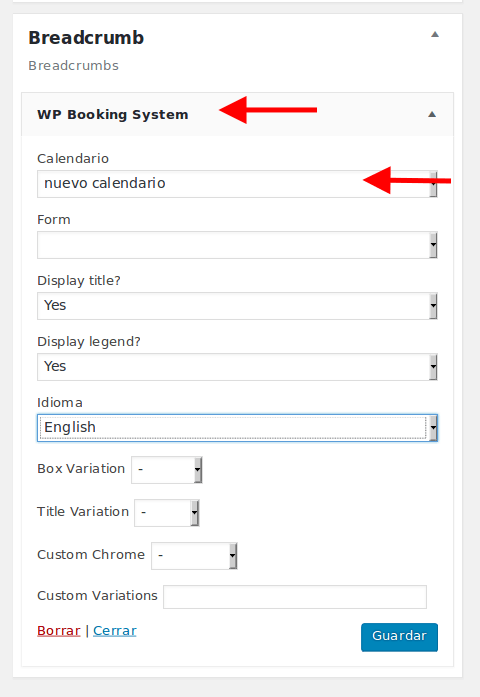Open the Custom Chrome dropdown

[194, 556]
